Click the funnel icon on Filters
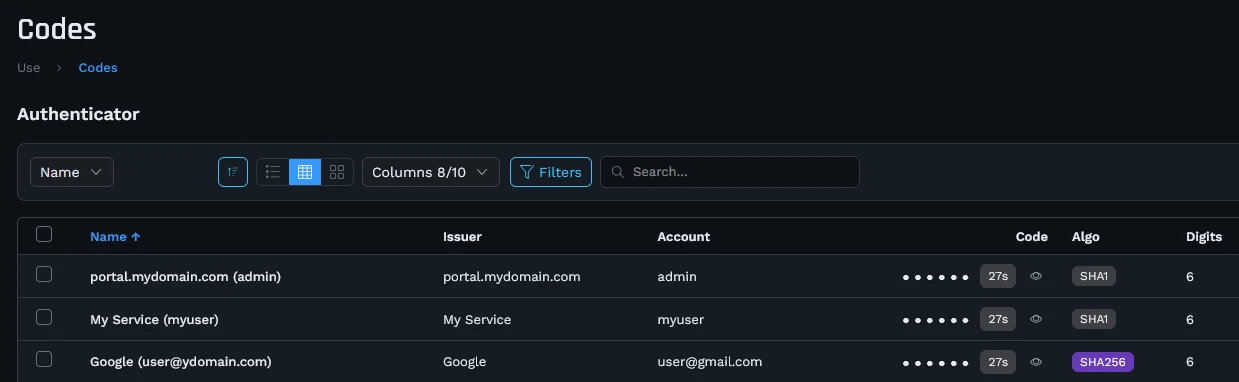The image size is (1239, 382). pyautogui.click(x=526, y=172)
